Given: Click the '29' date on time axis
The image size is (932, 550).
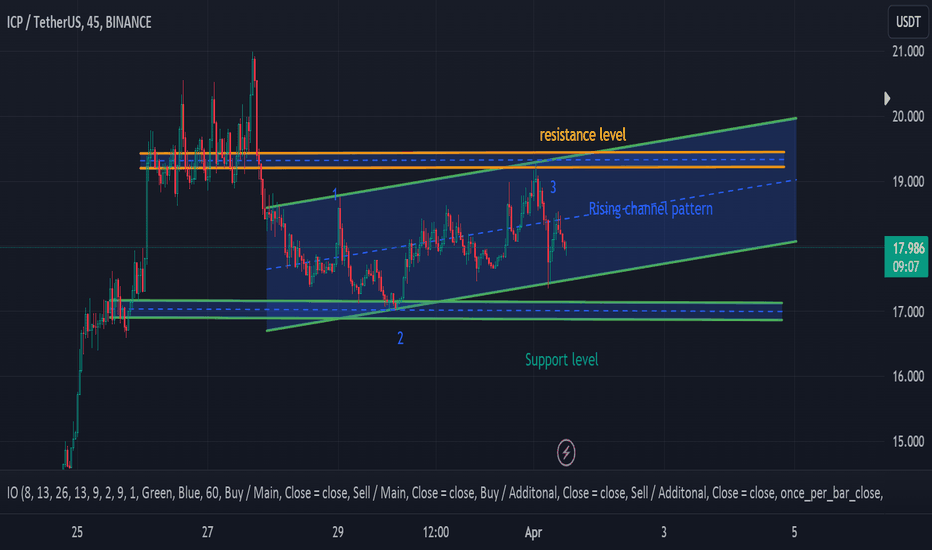Looking at the screenshot, I should pos(338,532).
